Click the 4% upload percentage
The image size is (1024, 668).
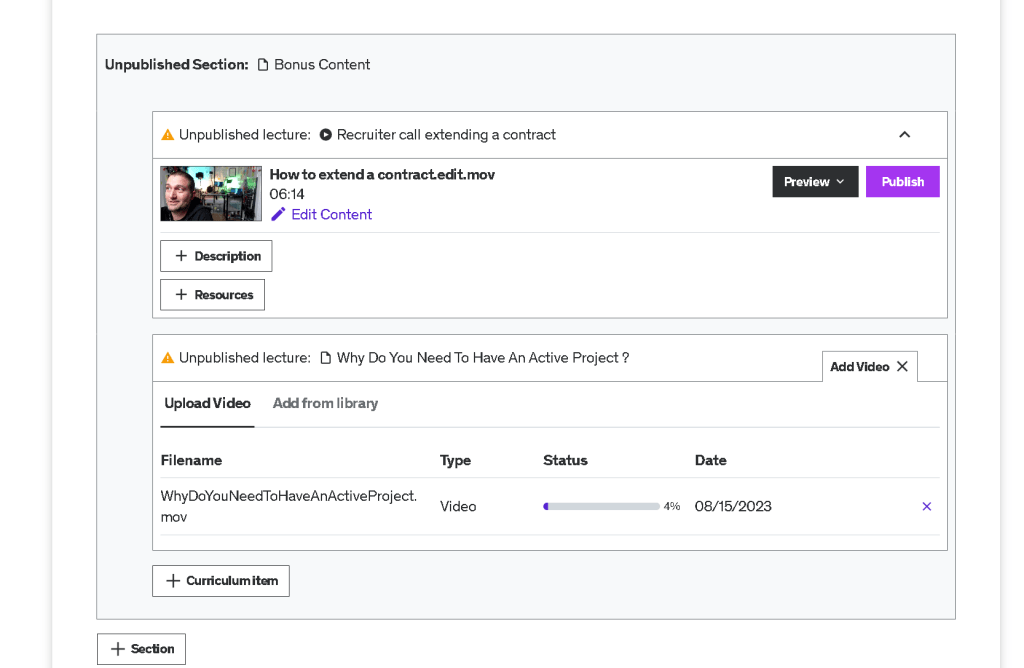pyautogui.click(x=671, y=506)
